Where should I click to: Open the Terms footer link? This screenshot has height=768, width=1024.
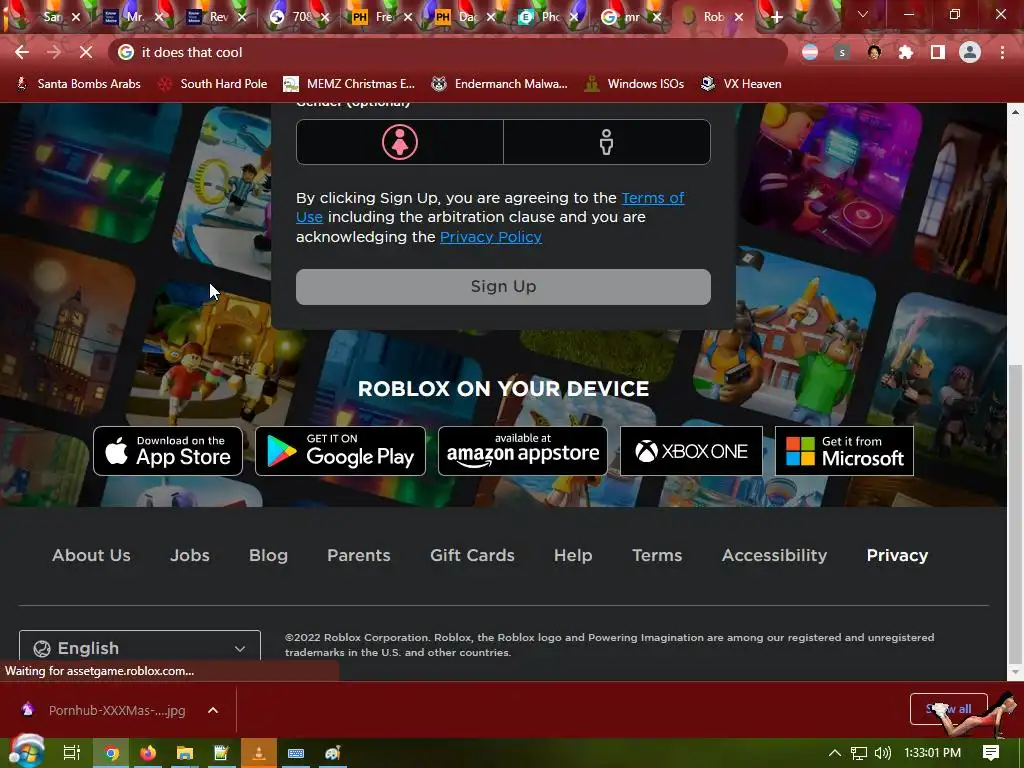657,555
